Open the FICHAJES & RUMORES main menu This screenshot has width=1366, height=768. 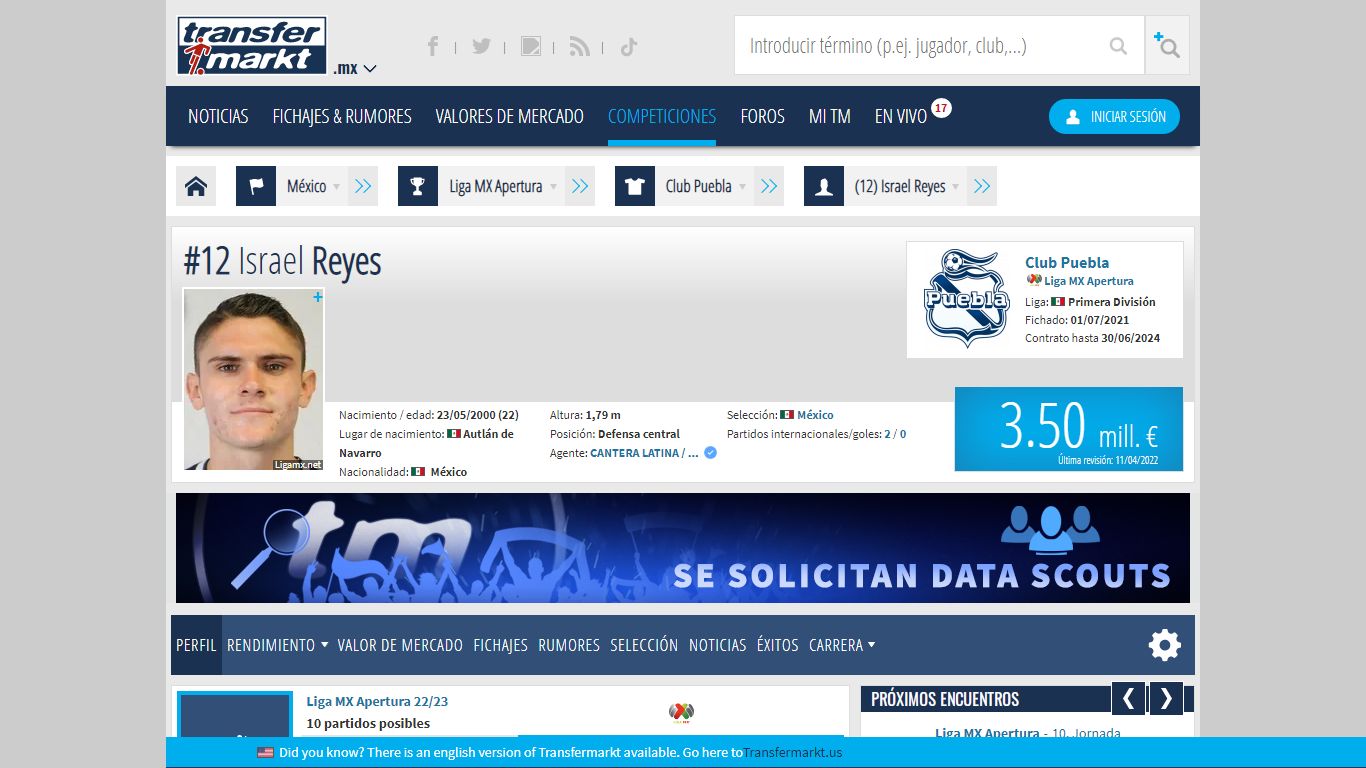[x=342, y=116]
